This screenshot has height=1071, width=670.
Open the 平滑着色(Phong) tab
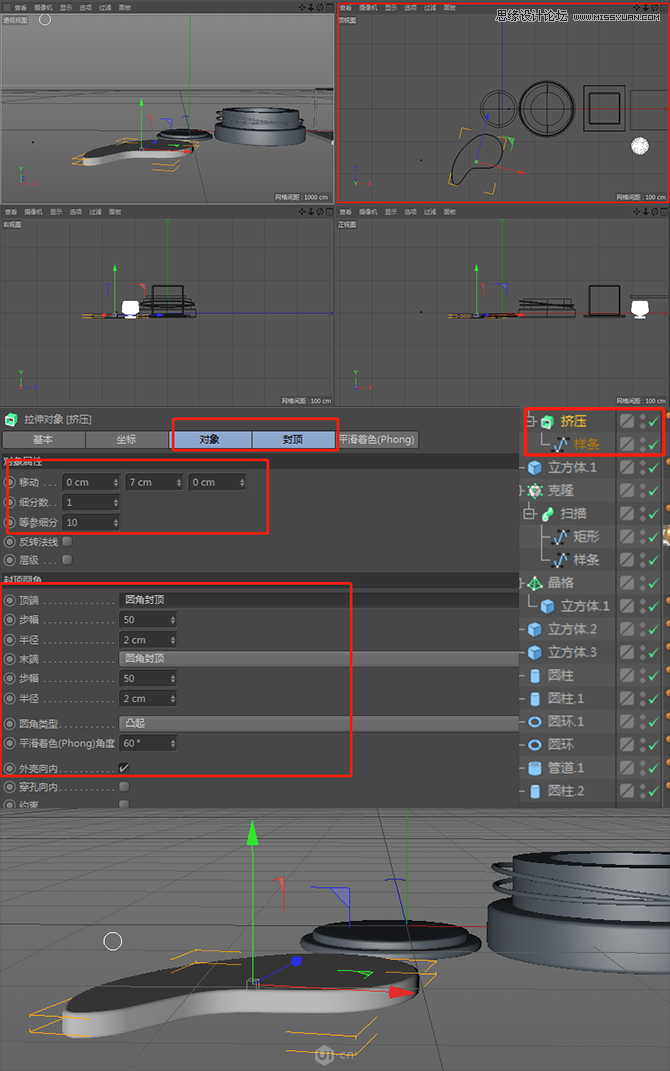click(x=376, y=440)
